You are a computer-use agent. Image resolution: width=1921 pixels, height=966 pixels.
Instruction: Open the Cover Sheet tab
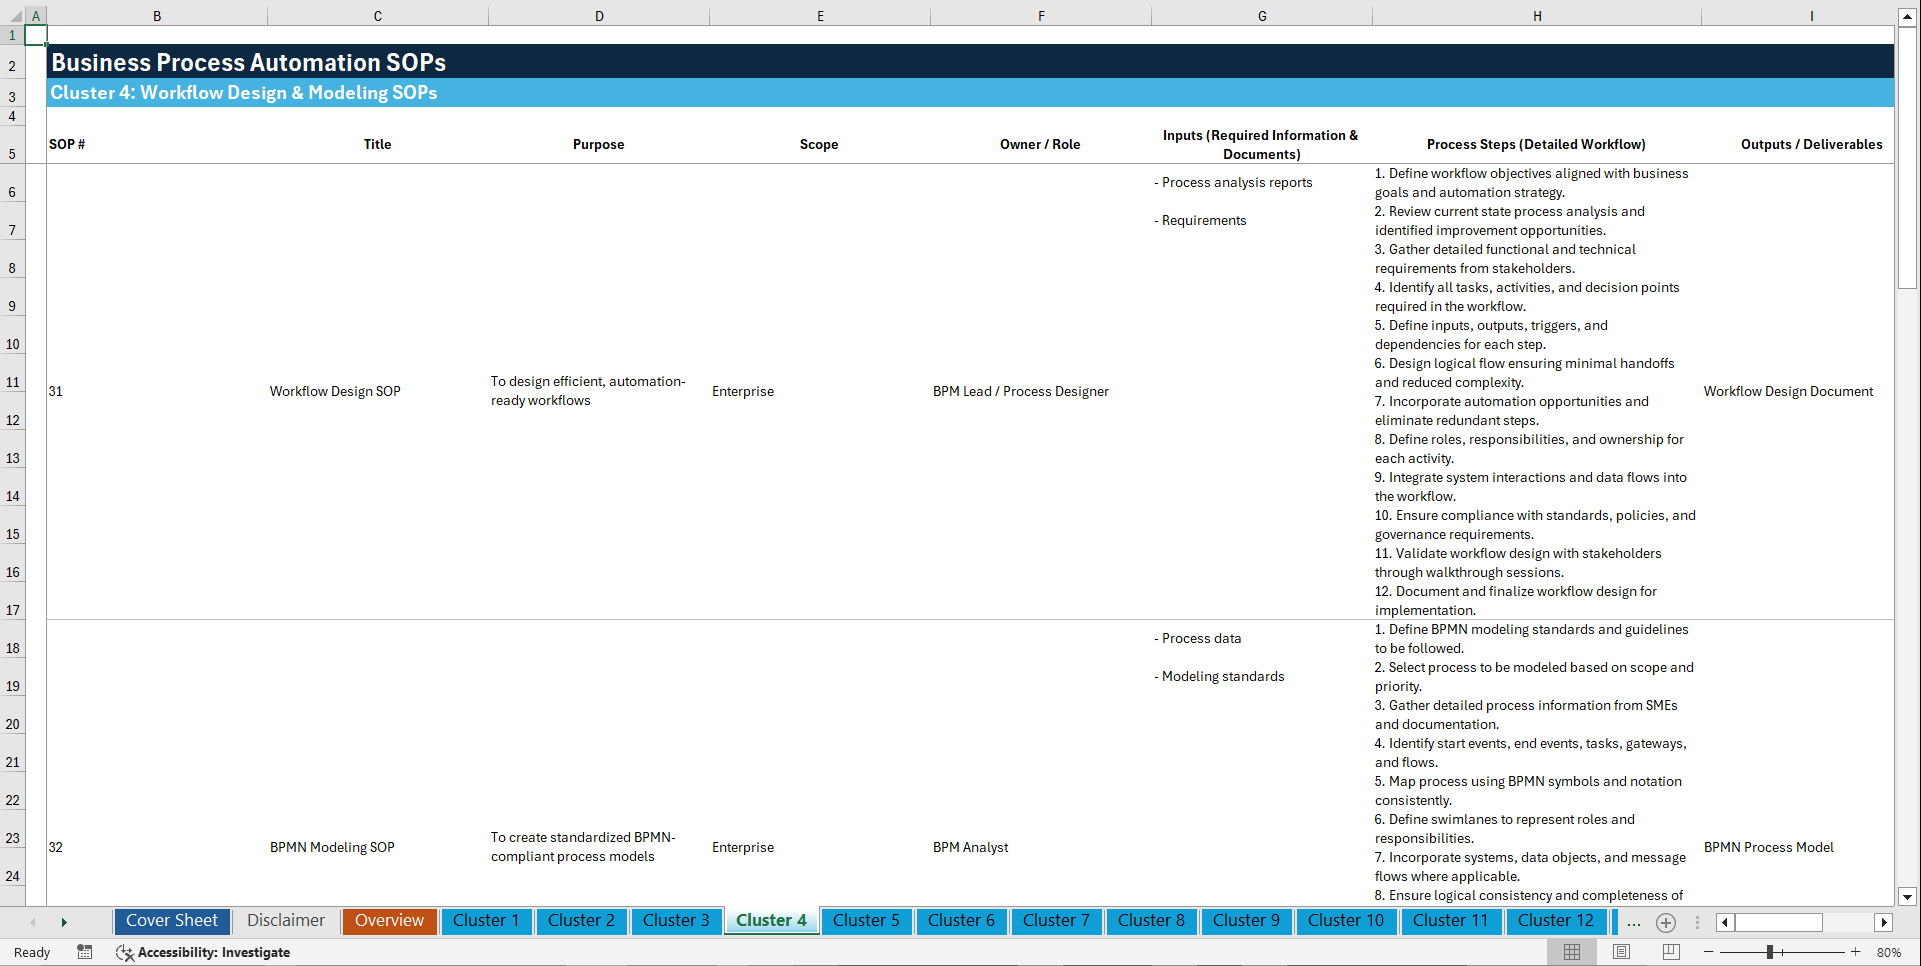(x=172, y=921)
